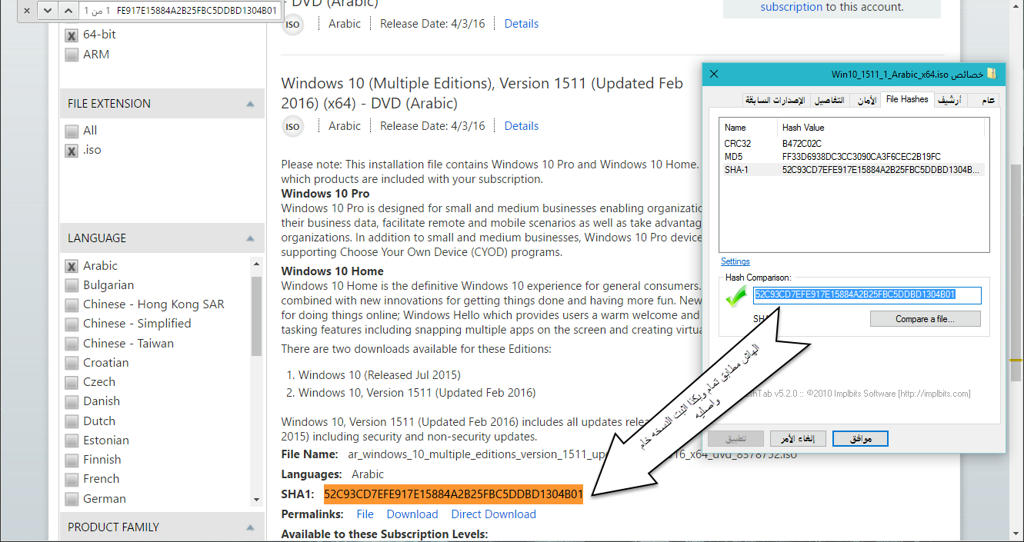Open the التفاصيل (Details) tab
This screenshot has height=542, width=1024.
click(830, 101)
